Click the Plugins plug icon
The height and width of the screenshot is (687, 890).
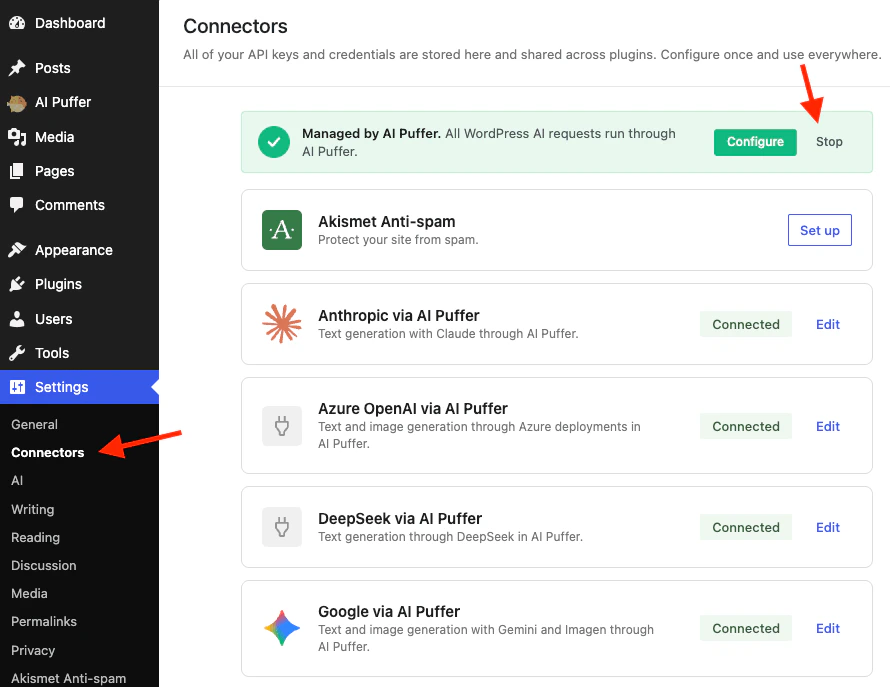point(17,284)
